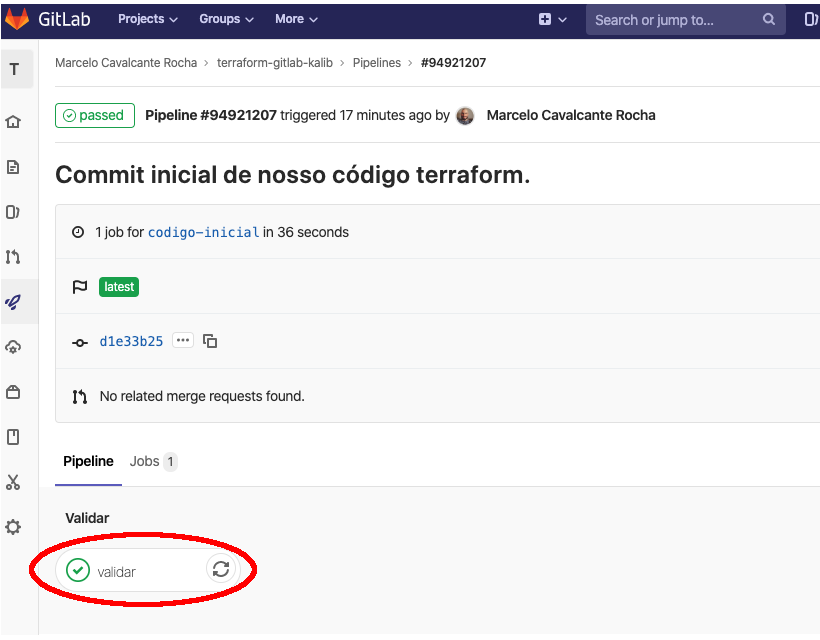Viewport: 820px width, 640px height.
Task: Expand the More menu in the top navigation
Action: [295, 18]
